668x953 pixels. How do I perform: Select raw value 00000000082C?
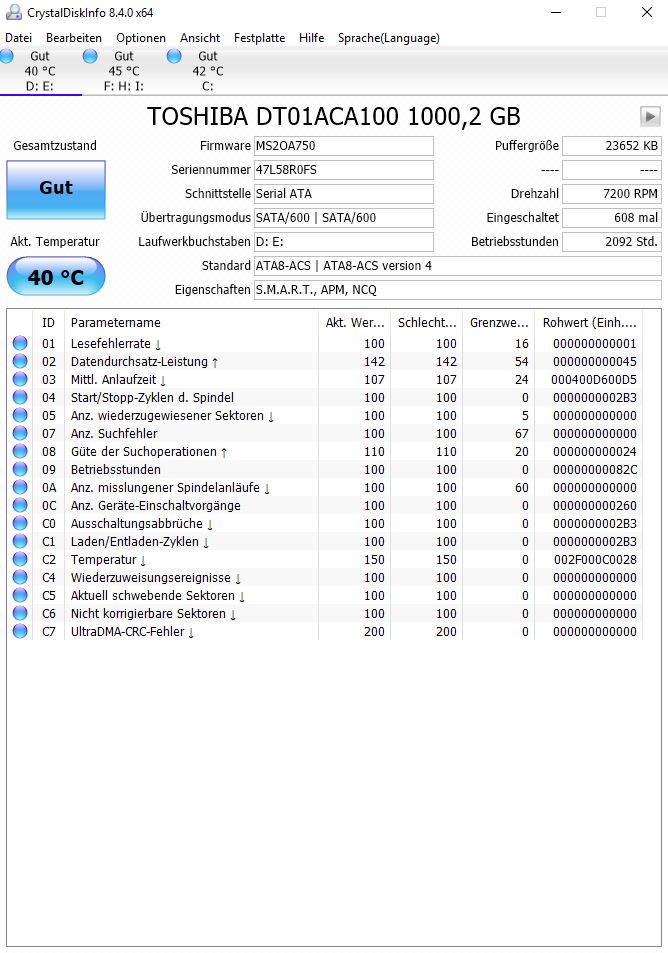point(595,470)
